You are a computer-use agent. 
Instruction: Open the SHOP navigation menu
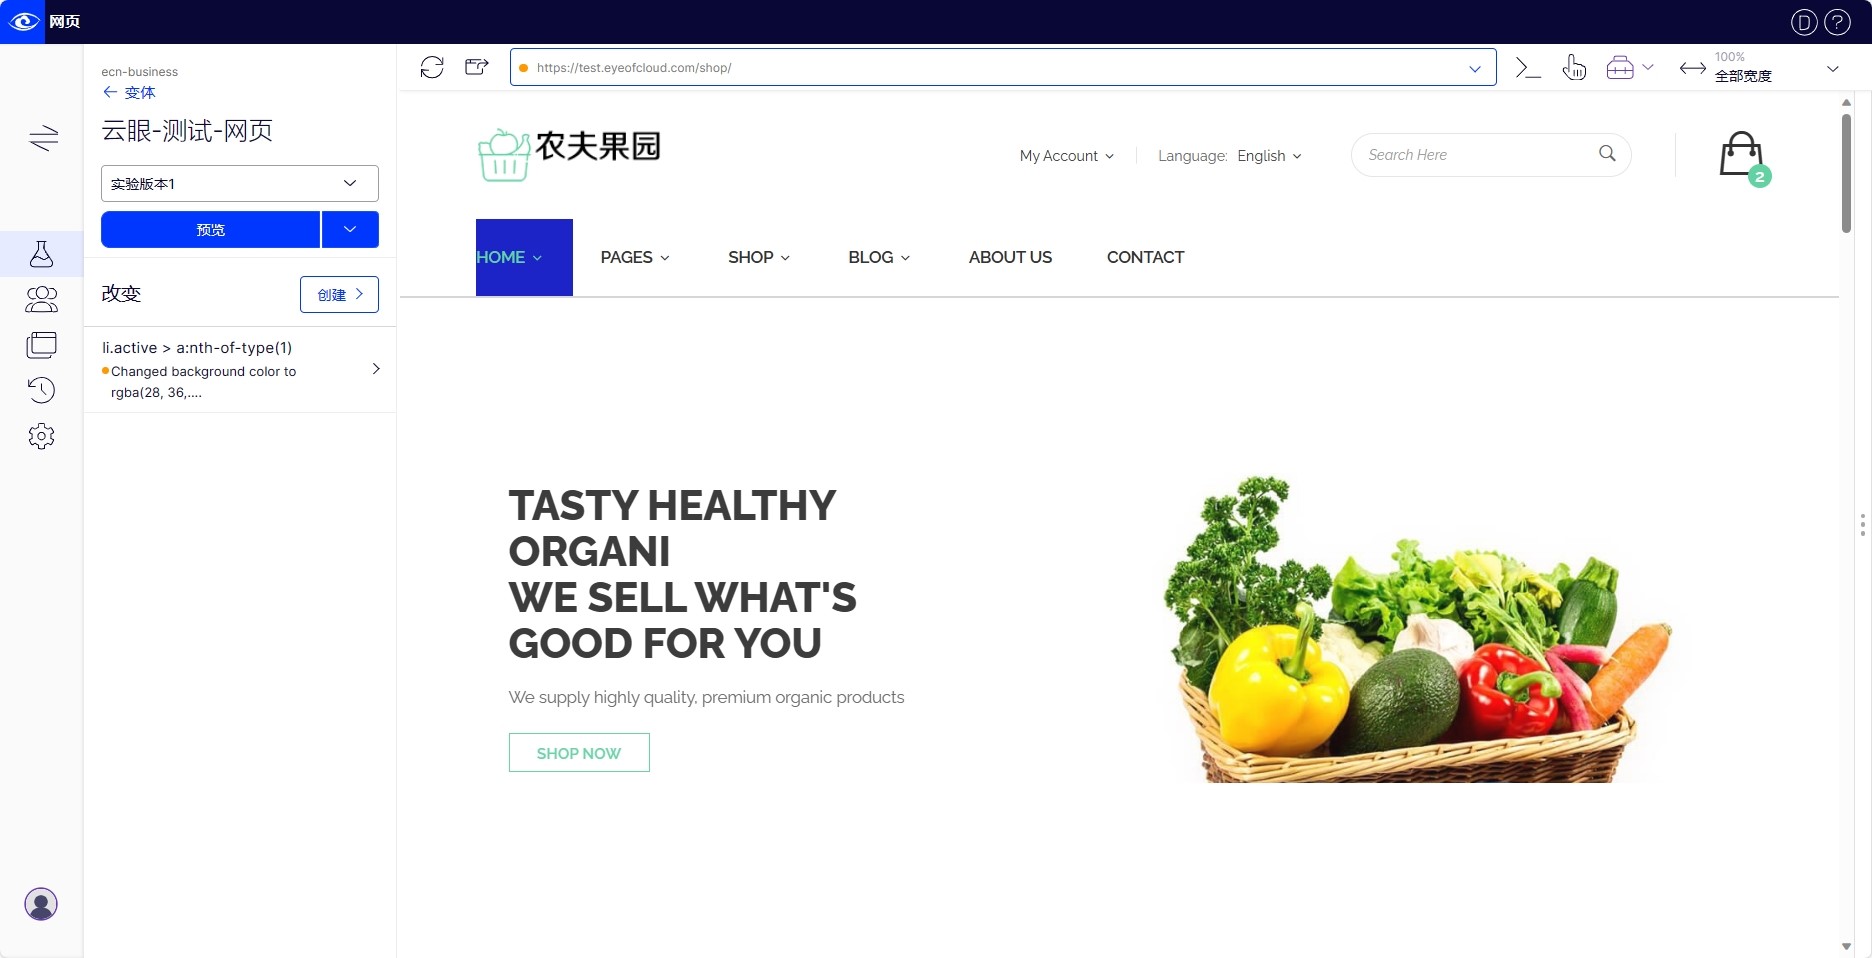(759, 257)
